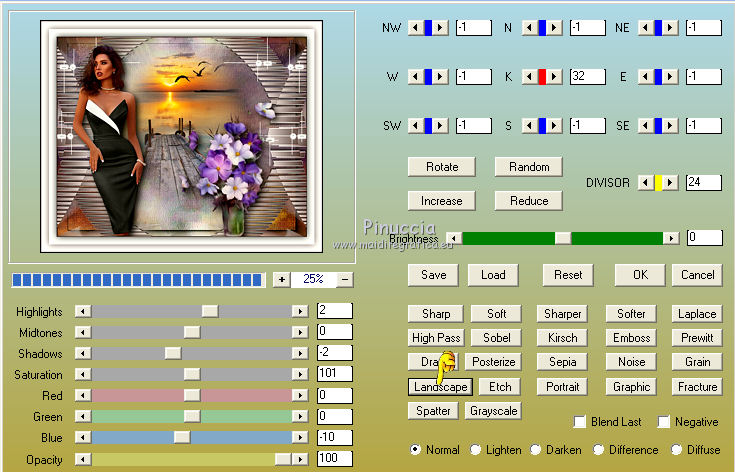Click the Highlights slider thumb
This screenshot has width=735, height=472.
point(210,311)
